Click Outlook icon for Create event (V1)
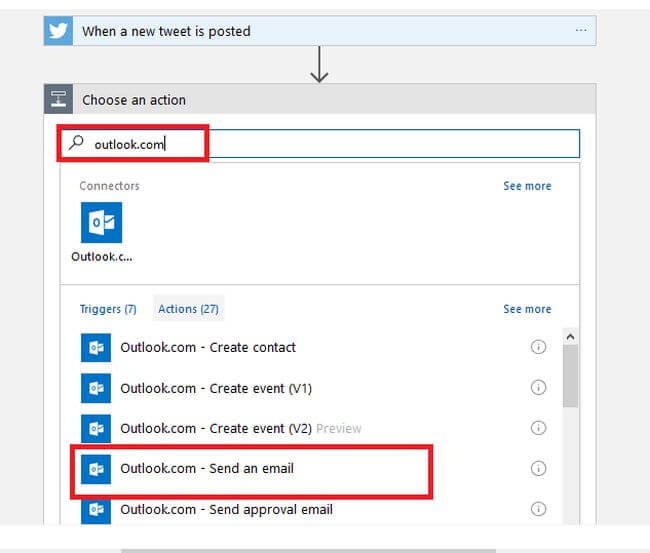This screenshot has height=553, width=650. [96, 388]
